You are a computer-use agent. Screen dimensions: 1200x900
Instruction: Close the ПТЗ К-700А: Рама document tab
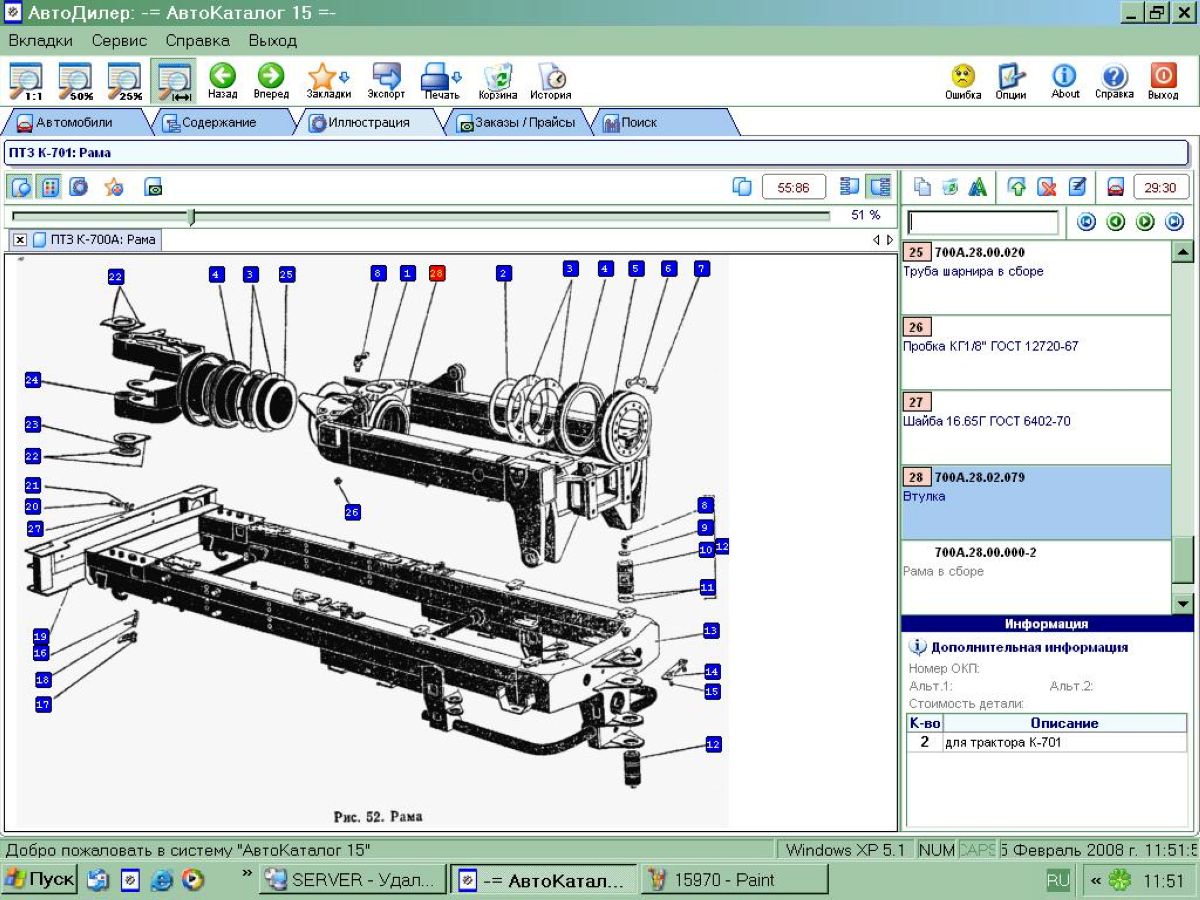tap(20, 240)
